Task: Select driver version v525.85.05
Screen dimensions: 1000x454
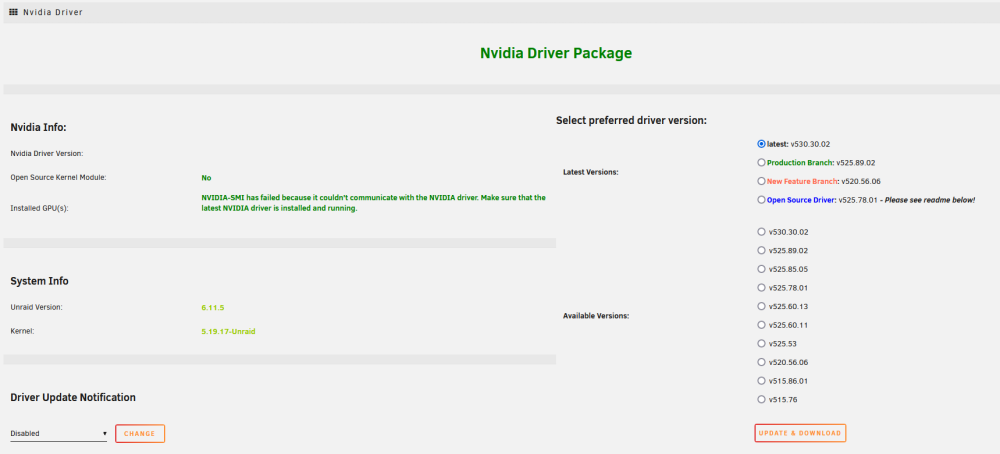Action: pos(761,269)
